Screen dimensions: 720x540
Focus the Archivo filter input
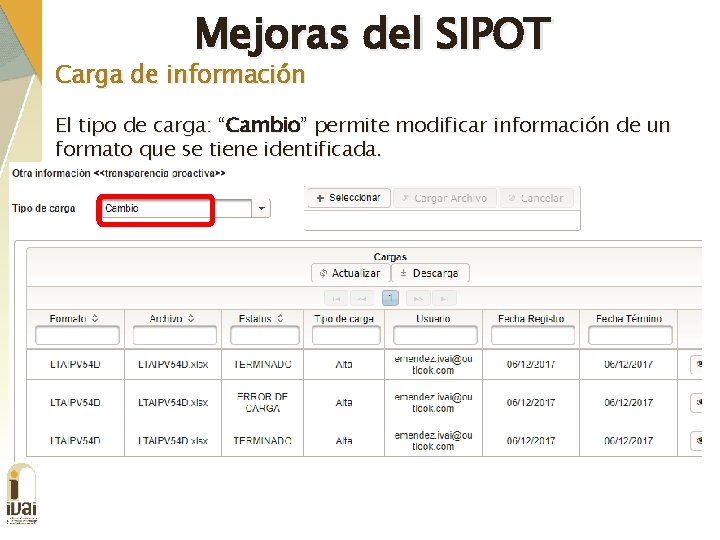tap(174, 335)
